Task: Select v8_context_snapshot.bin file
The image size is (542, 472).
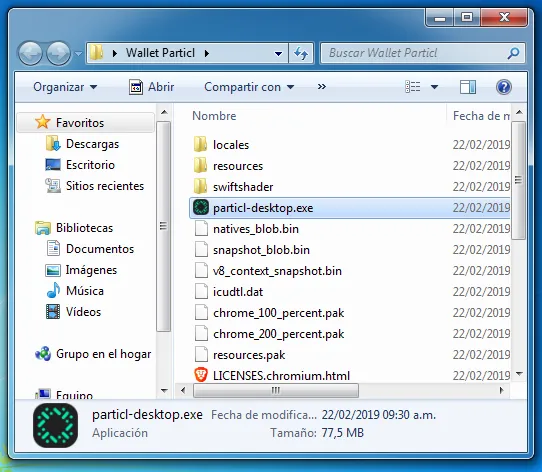Action: (x=277, y=271)
